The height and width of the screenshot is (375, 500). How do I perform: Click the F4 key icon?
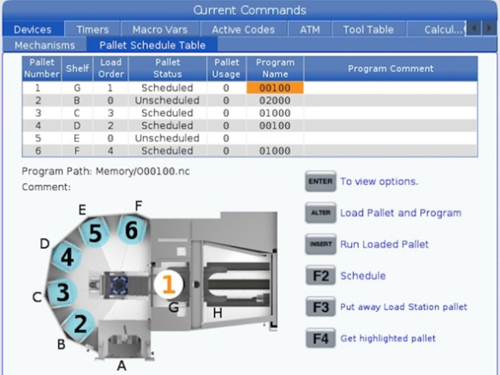pos(320,338)
